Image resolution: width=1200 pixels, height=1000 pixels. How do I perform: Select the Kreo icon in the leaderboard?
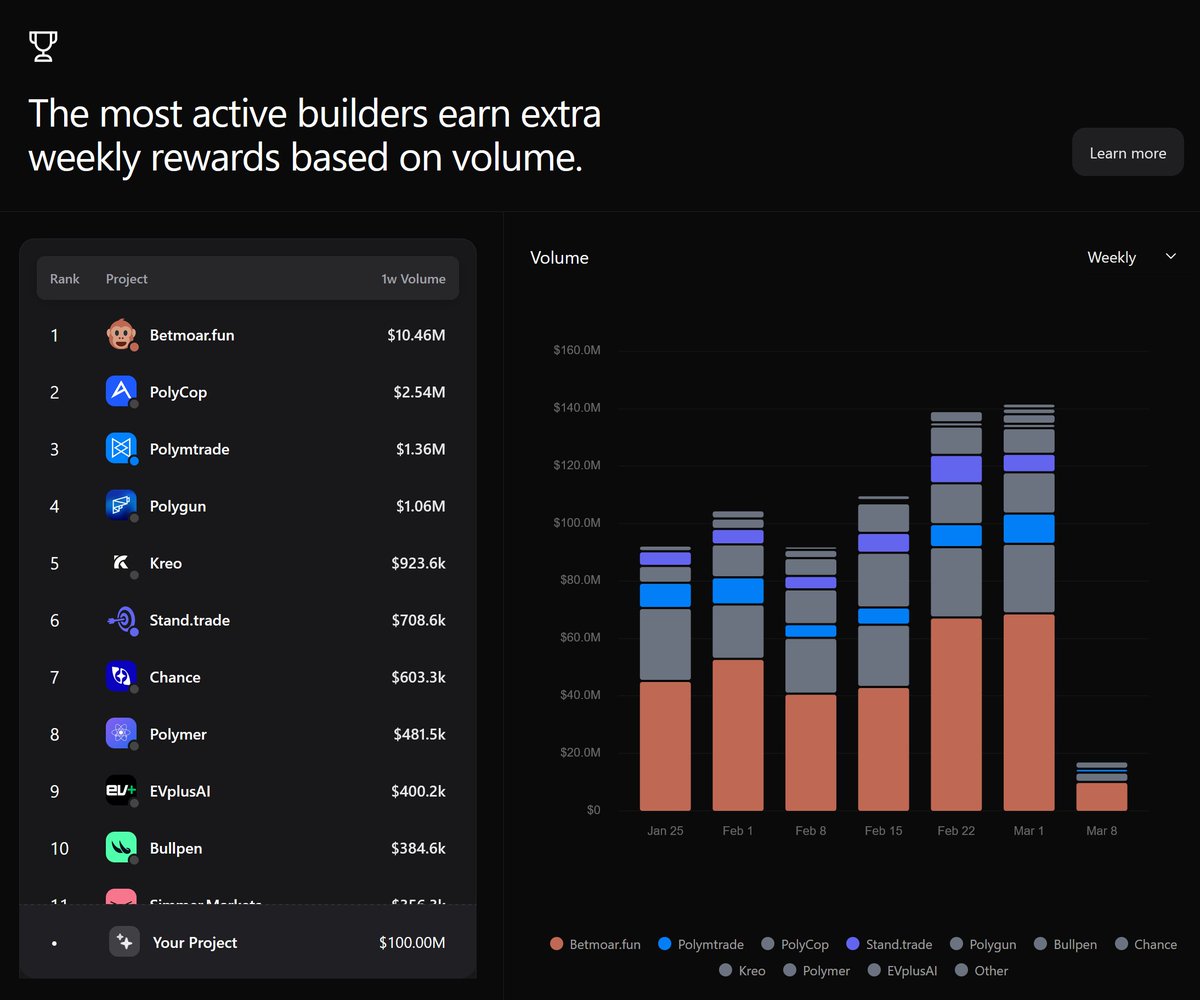click(121, 562)
